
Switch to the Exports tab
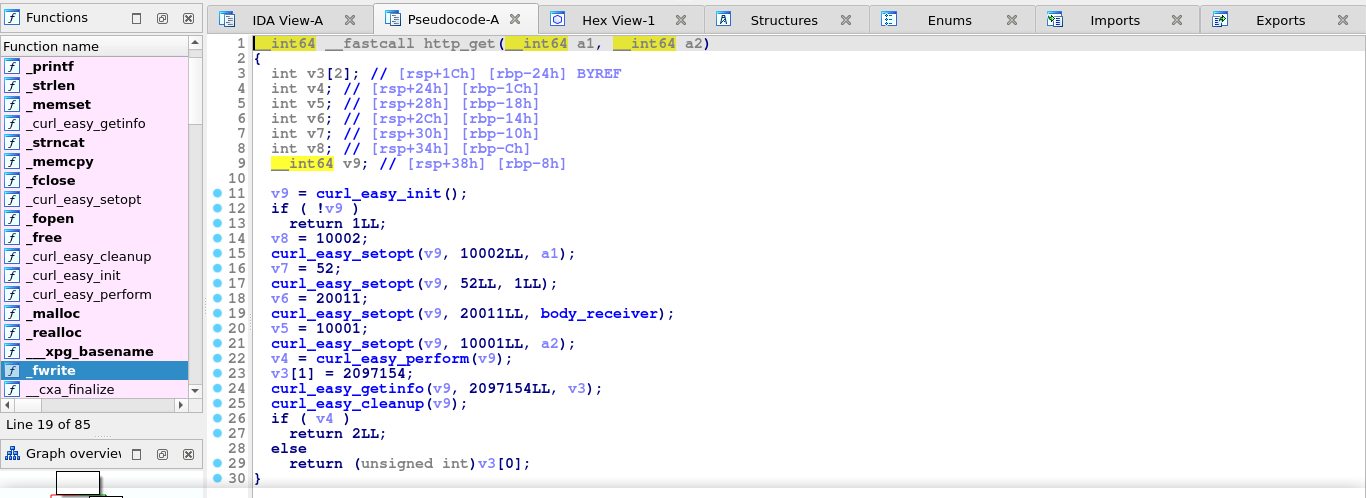pos(1280,20)
